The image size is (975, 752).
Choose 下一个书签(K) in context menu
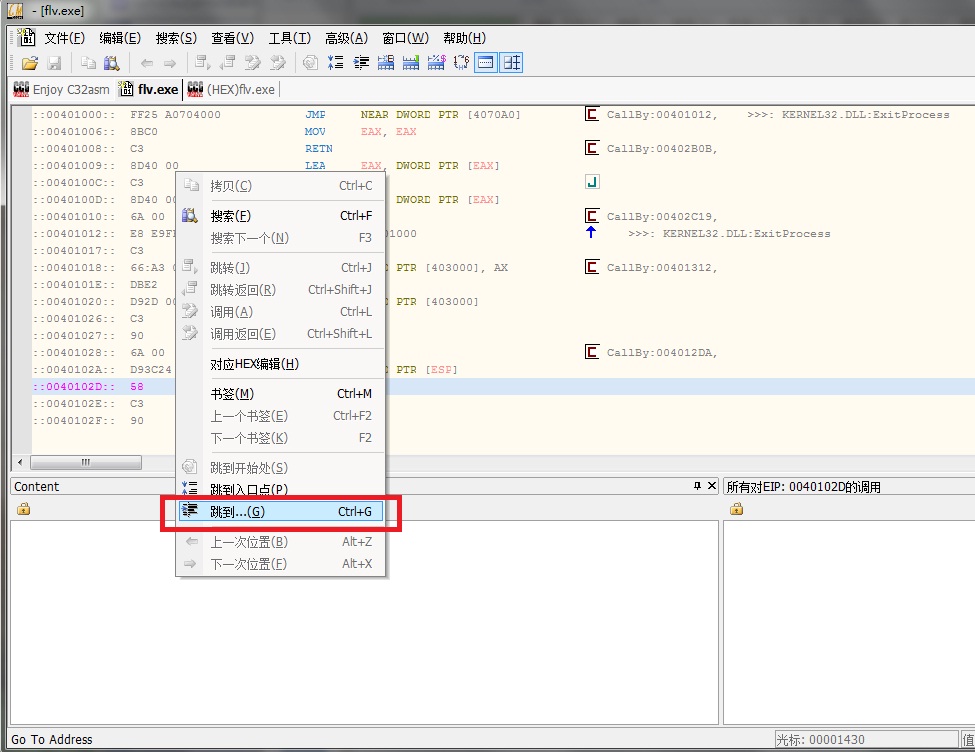pyautogui.click(x=282, y=438)
